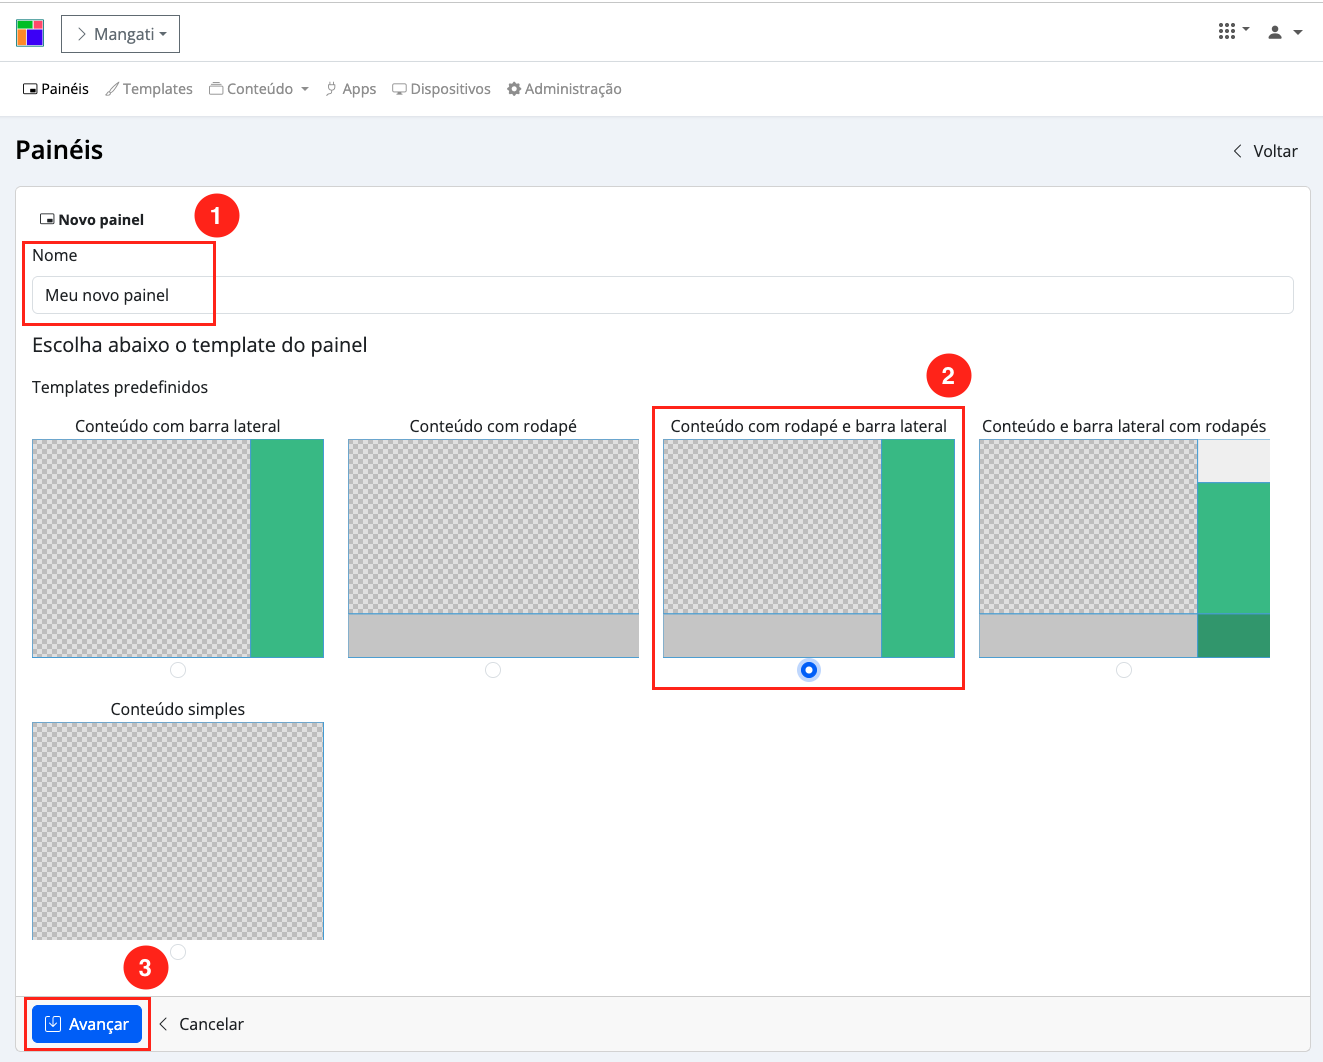Viewport: 1323px width, 1062px height.
Task: Click the colorful app logo icon
Action: [30, 33]
